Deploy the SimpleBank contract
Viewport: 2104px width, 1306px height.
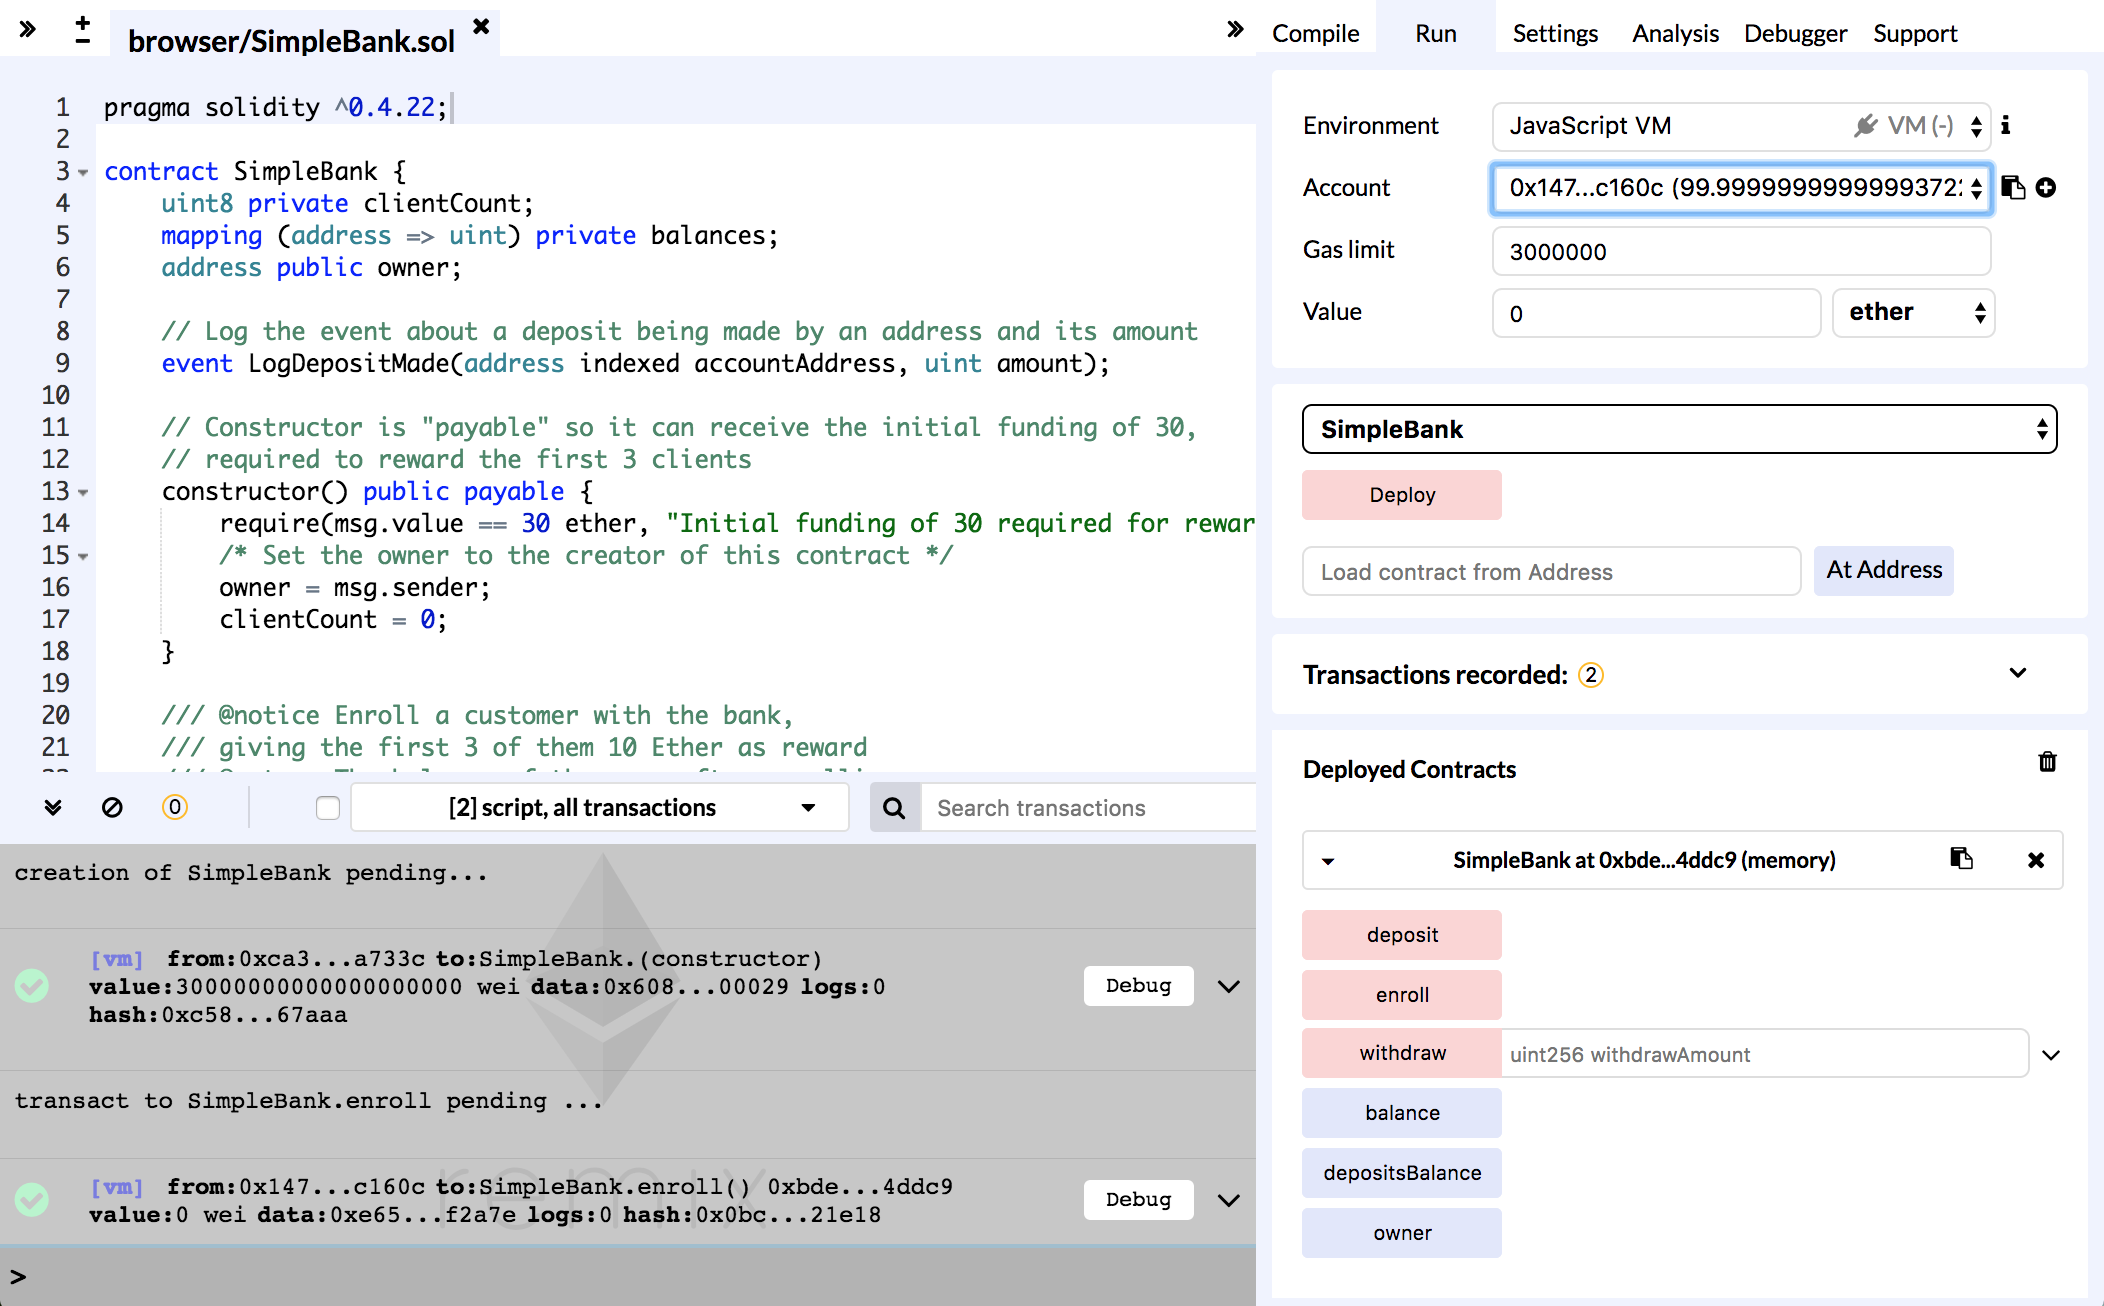(x=1401, y=494)
